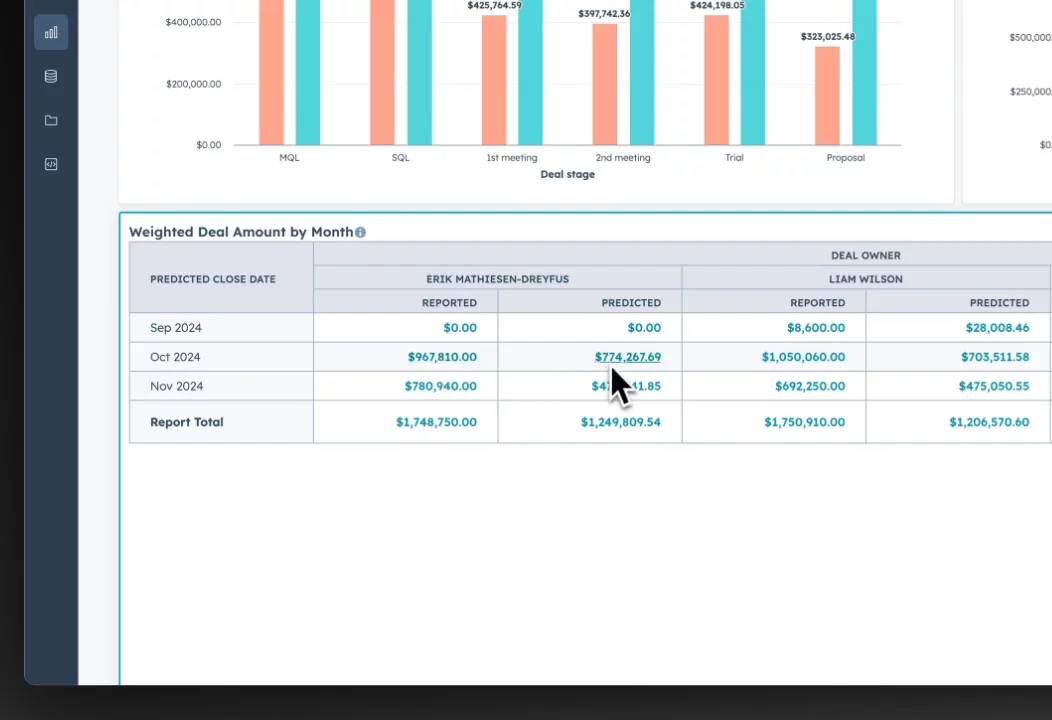The width and height of the screenshot is (1052, 720).
Task: Open the $780,940.00 Nov 2024 reported value
Action: tap(440, 386)
